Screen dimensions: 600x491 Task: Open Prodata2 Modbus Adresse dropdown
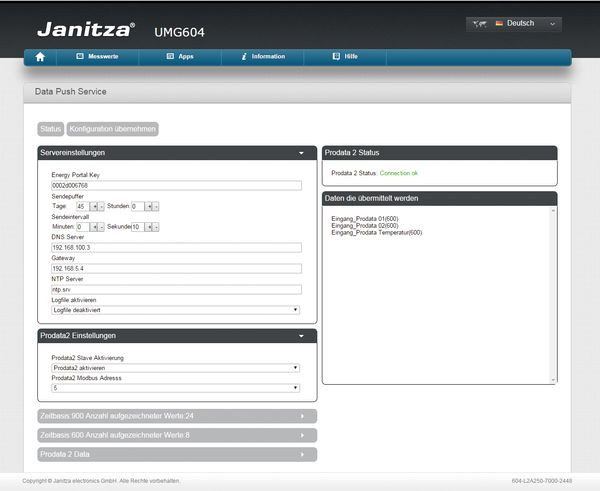pyautogui.click(x=176, y=388)
